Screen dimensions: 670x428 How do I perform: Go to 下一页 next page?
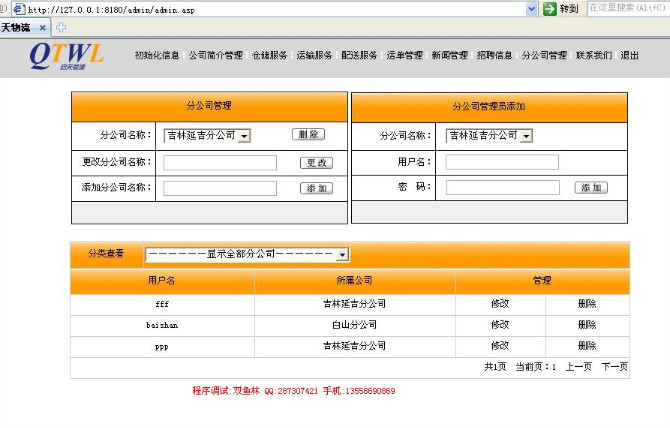pyautogui.click(x=614, y=367)
